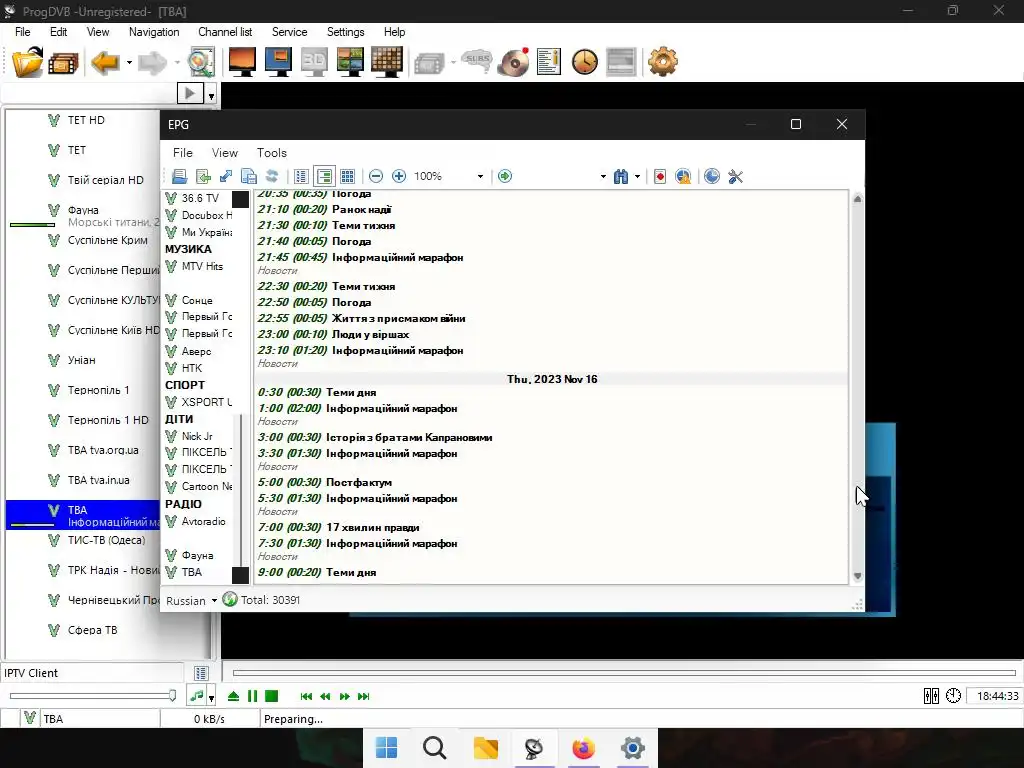The width and height of the screenshot is (1024, 768).
Task: Open Windows Start button
Action: coord(387,748)
